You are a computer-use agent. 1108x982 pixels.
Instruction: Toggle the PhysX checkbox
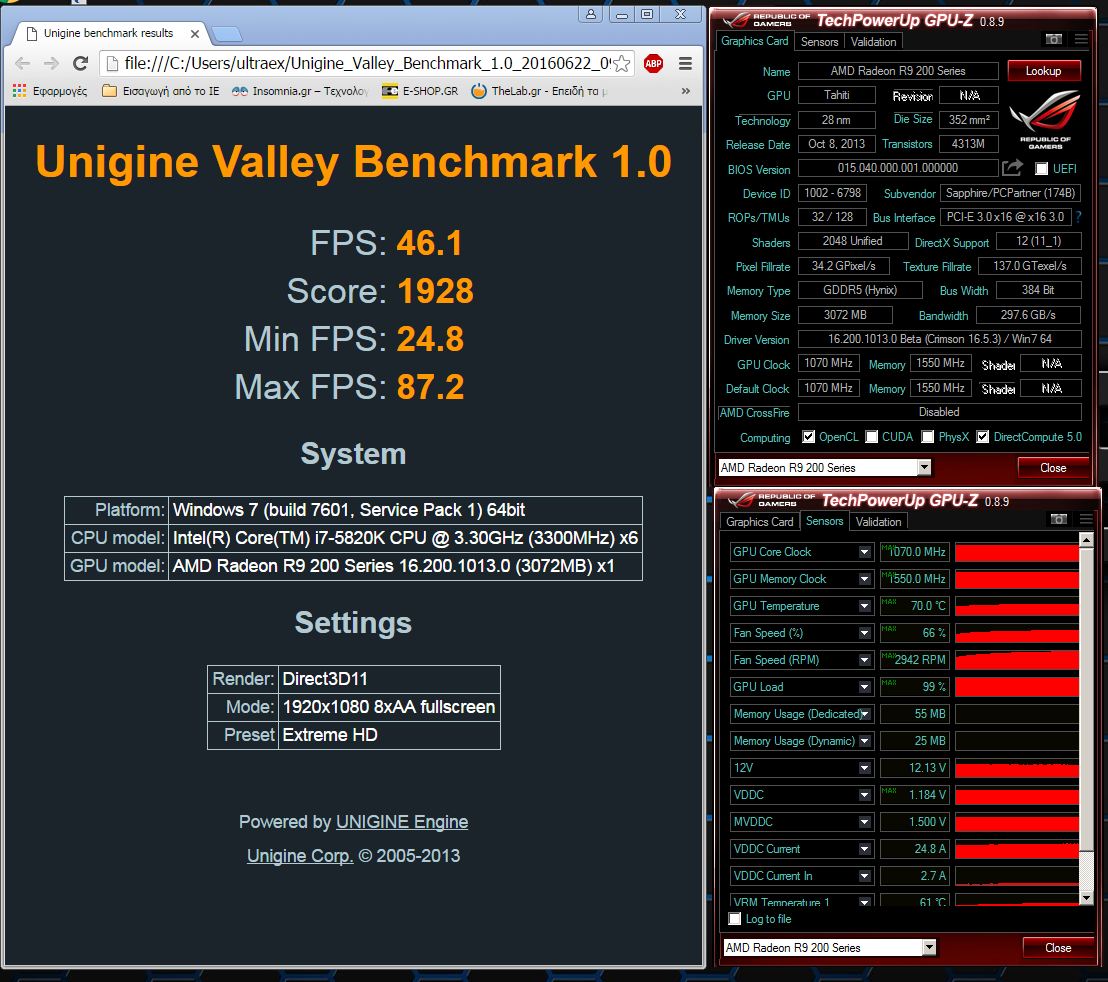pos(928,437)
